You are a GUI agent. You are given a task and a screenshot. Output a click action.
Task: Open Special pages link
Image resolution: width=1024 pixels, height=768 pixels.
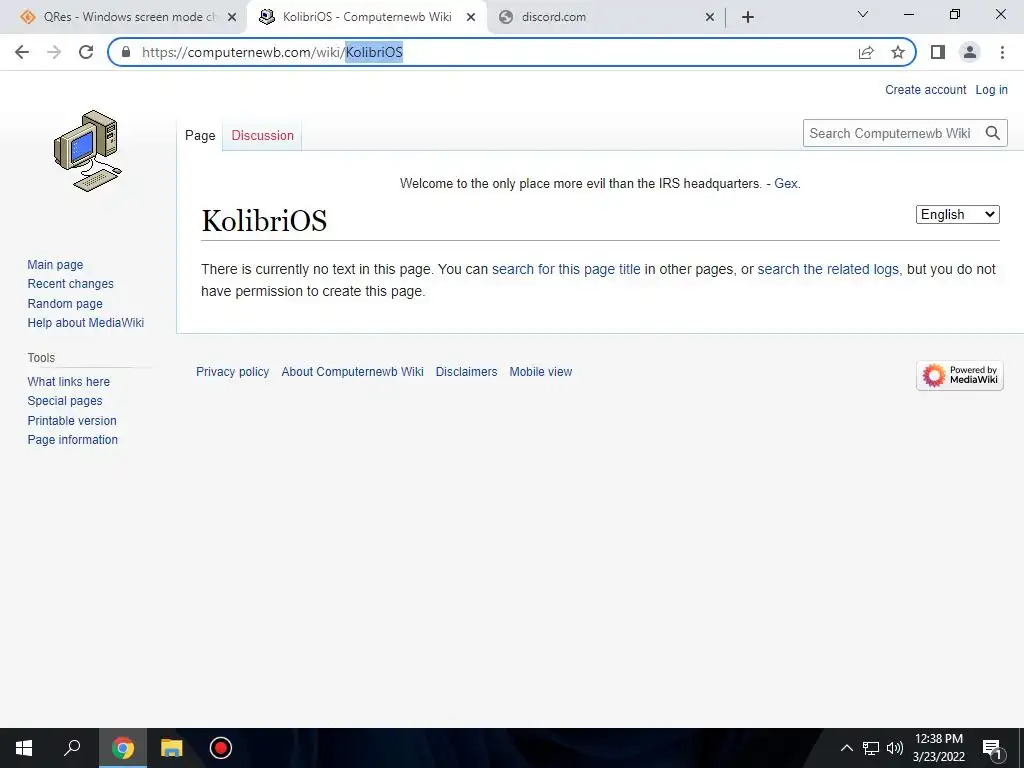click(65, 400)
